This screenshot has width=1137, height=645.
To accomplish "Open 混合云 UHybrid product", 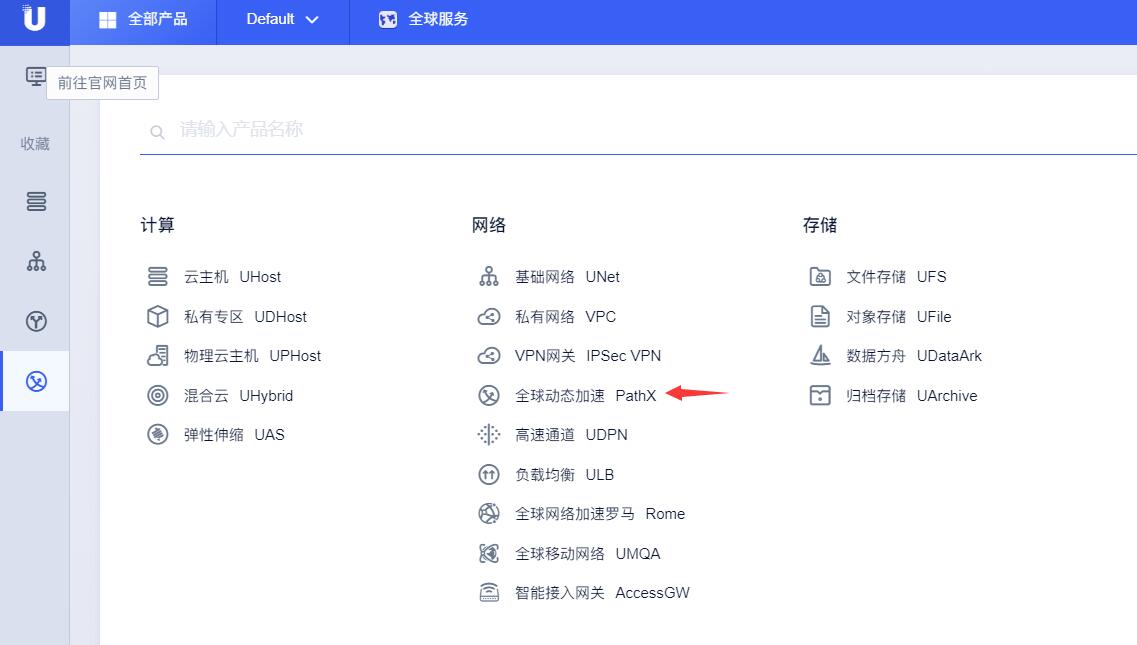I will (239, 395).
